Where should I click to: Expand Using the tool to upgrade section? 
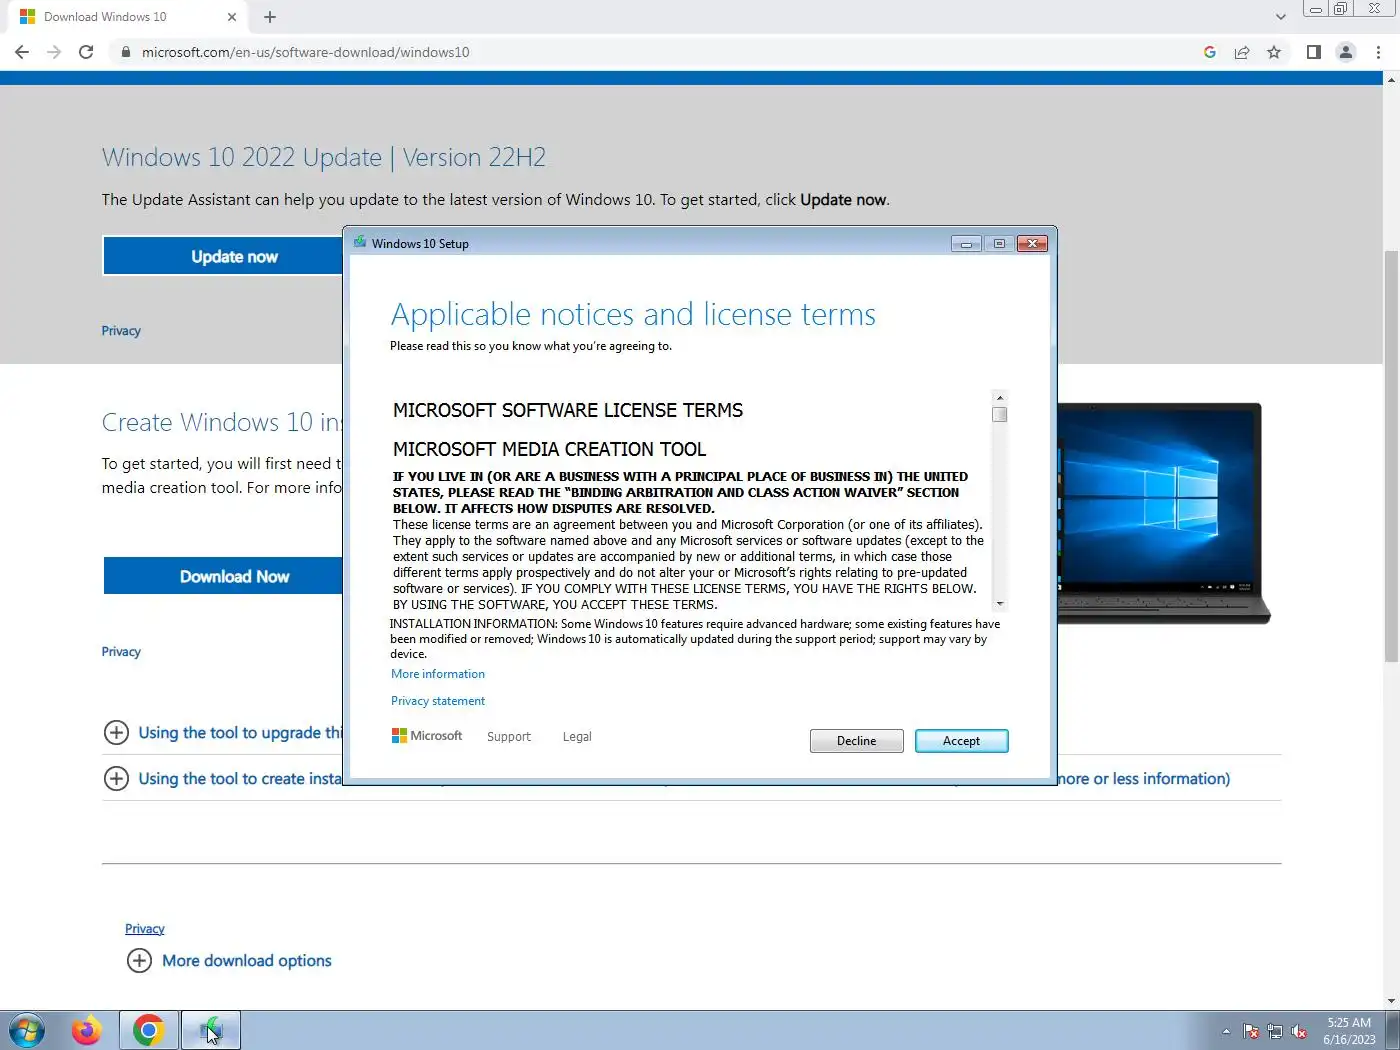pos(222,733)
